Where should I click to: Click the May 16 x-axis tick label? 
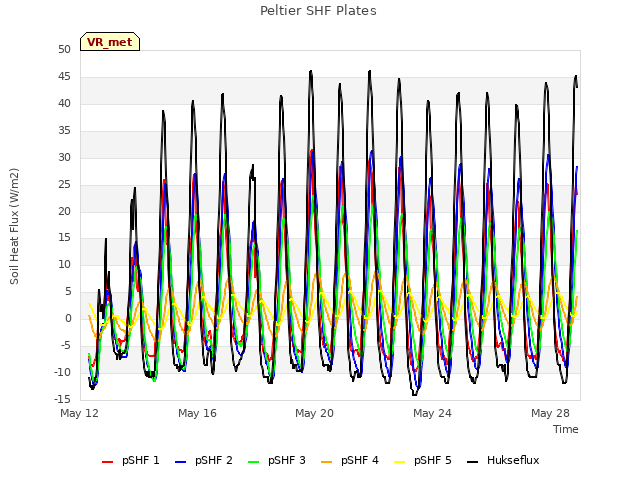[x=198, y=413]
